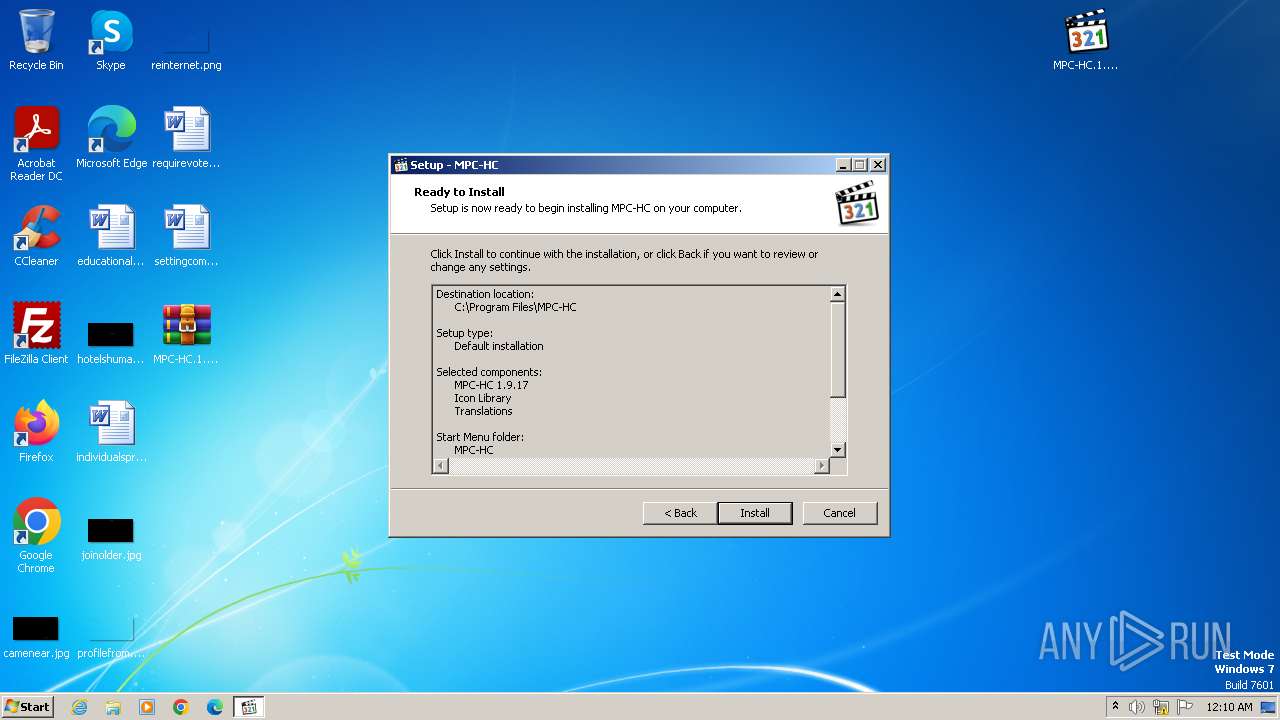The width and height of the screenshot is (1280, 720).
Task: Select the MPC-HC installer icon on desktop
Action: point(1086,40)
